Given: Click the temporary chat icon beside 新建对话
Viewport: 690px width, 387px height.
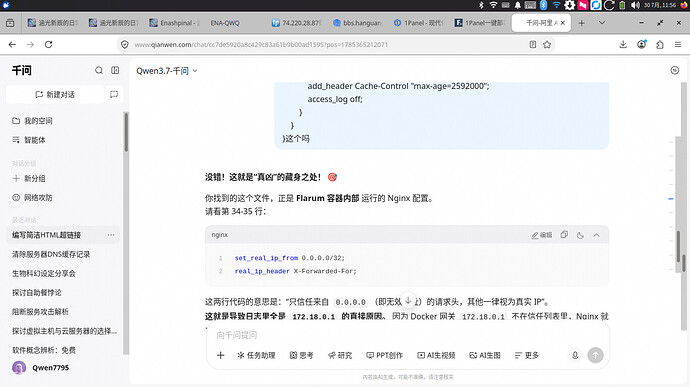Looking at the screenshot, I should [114, 95].
